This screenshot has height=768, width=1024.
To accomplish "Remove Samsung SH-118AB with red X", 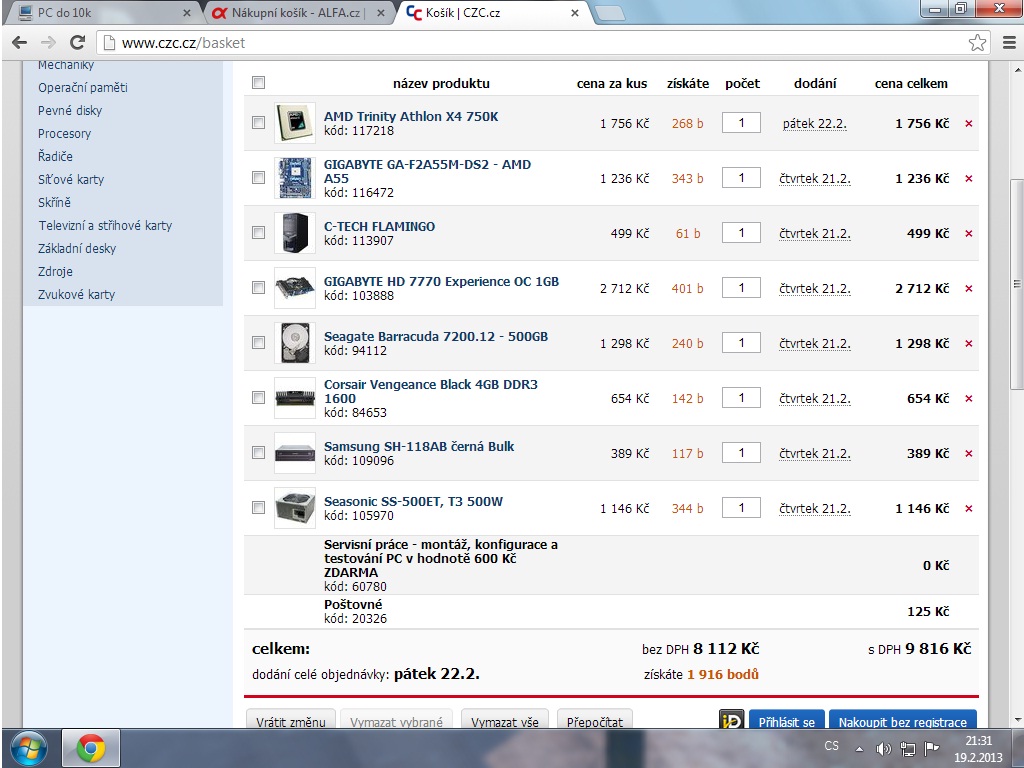I will [x=968, y=453].
